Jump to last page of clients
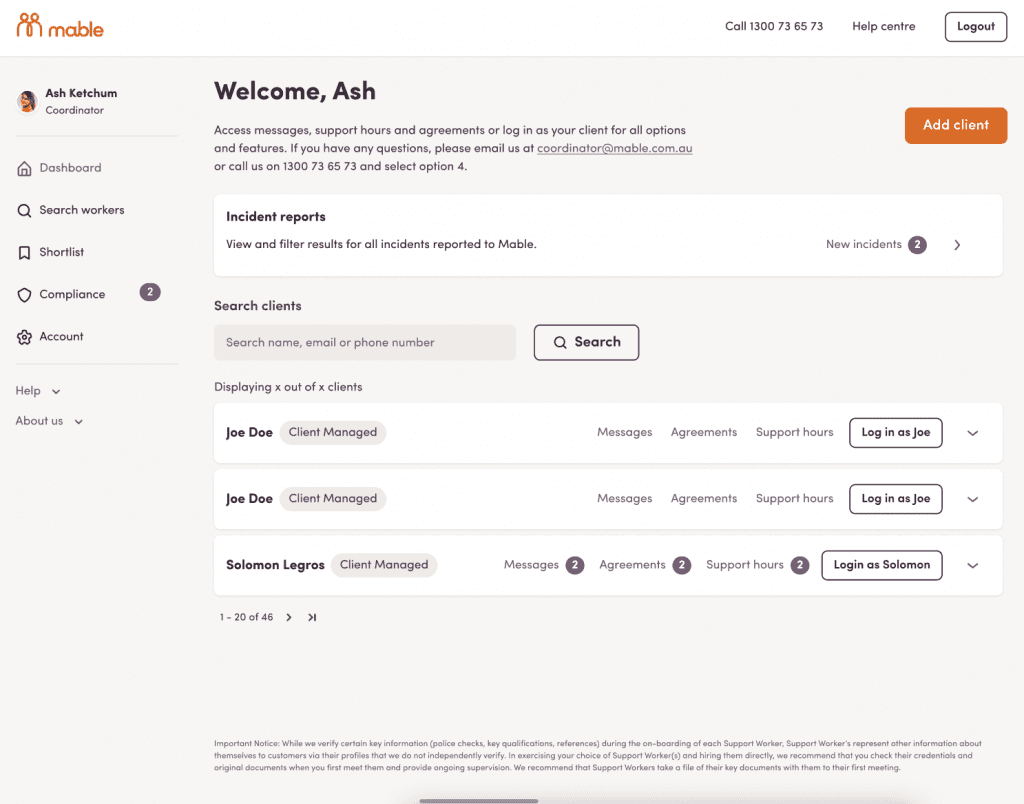The image size is (1024, 804). coord(312,617)
